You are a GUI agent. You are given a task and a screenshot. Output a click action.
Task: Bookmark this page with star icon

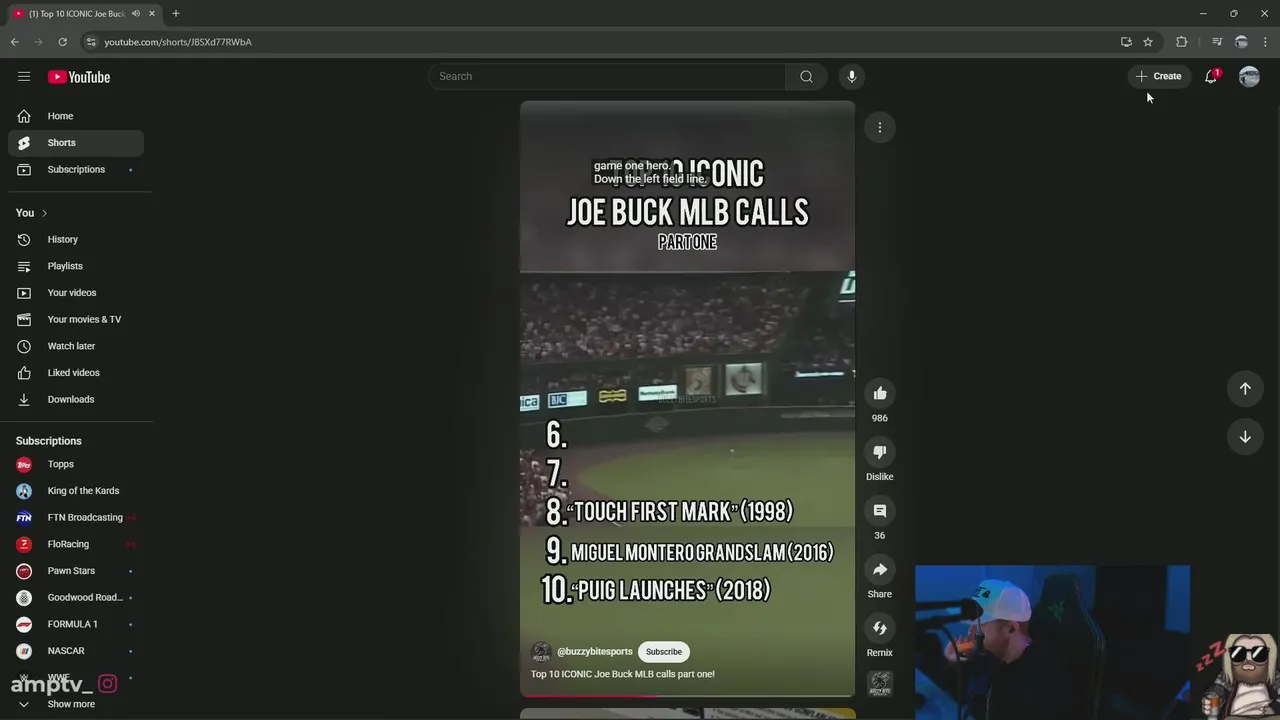click(1148, 42)
